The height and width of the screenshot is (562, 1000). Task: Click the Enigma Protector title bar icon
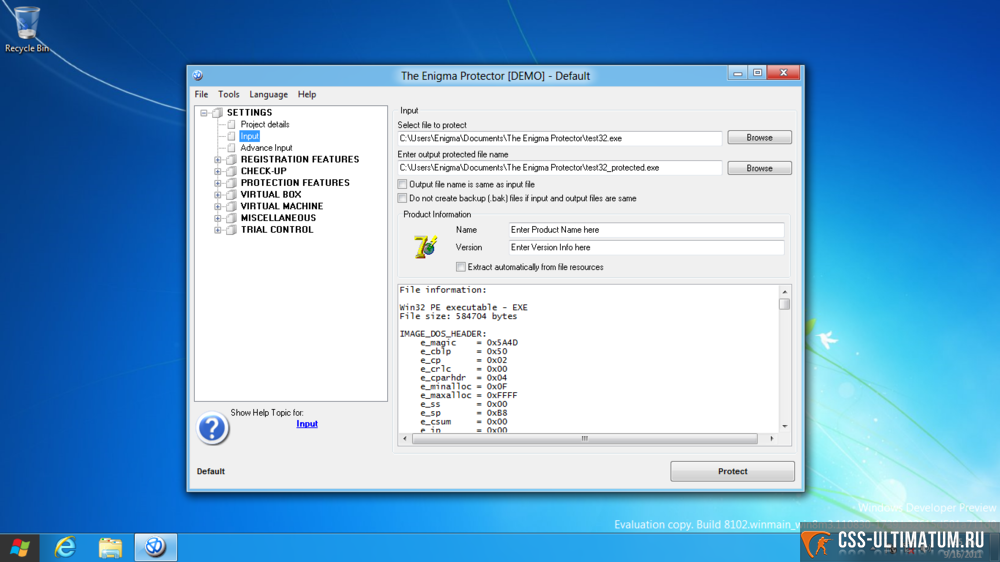198,75
